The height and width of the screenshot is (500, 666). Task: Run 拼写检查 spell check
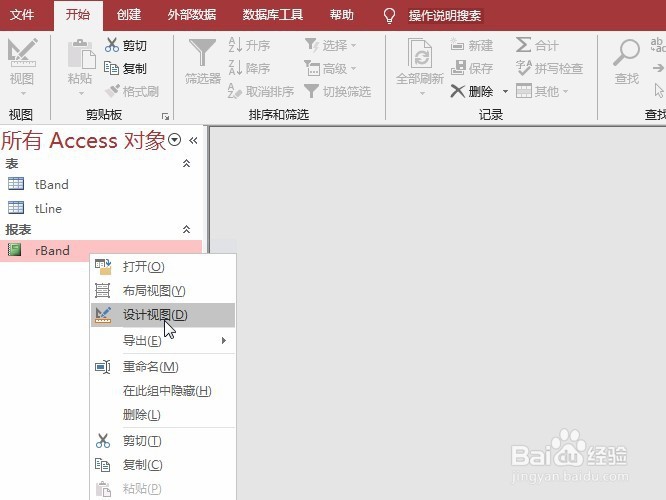coord(549,68)
